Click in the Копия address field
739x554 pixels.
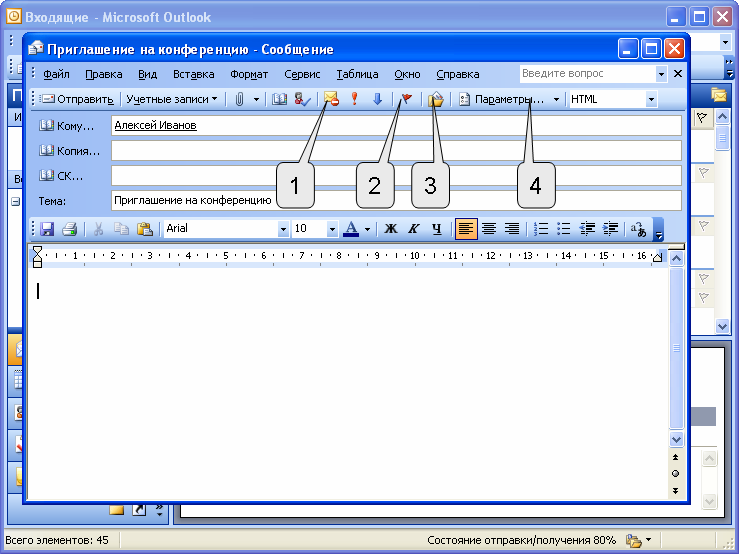(396, 151)
